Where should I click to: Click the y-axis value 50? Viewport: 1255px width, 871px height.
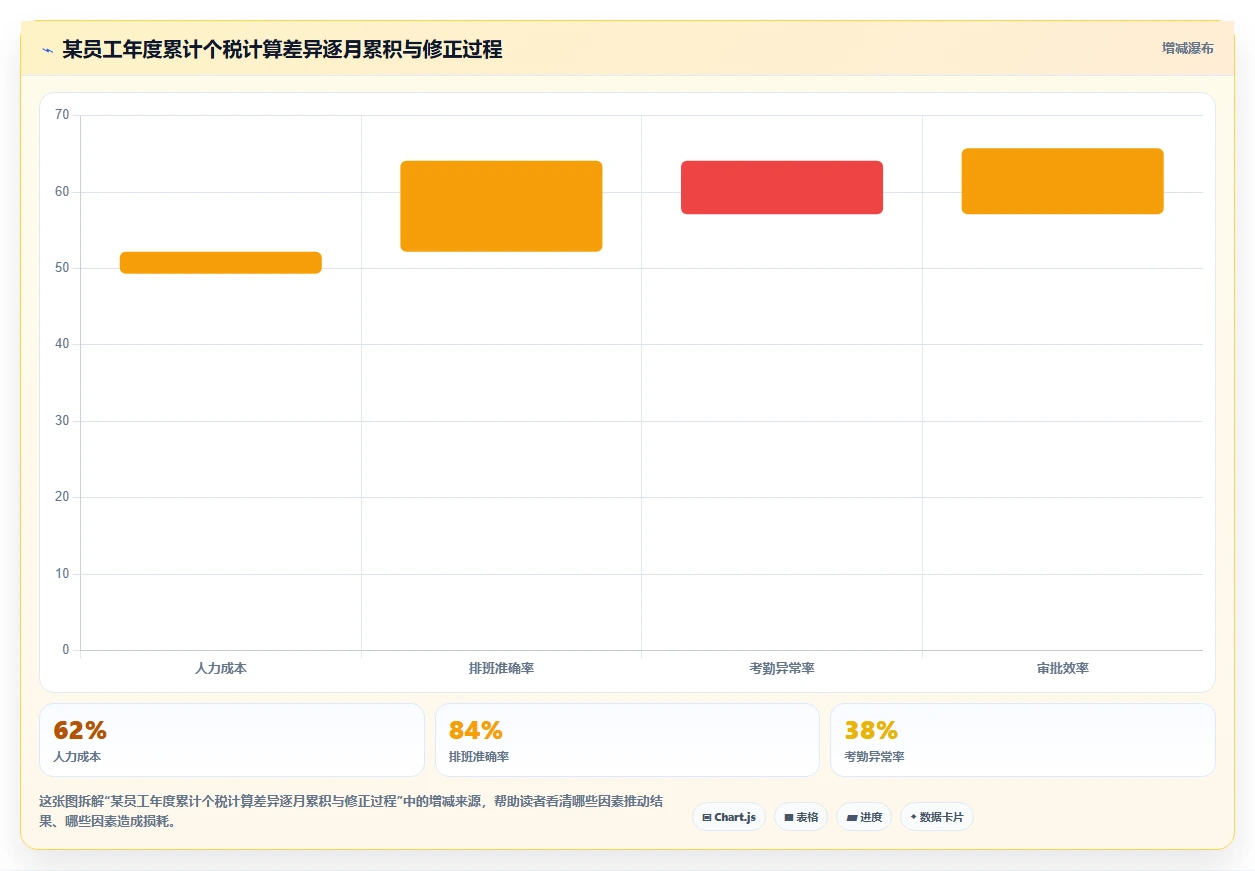click(62, 268)
